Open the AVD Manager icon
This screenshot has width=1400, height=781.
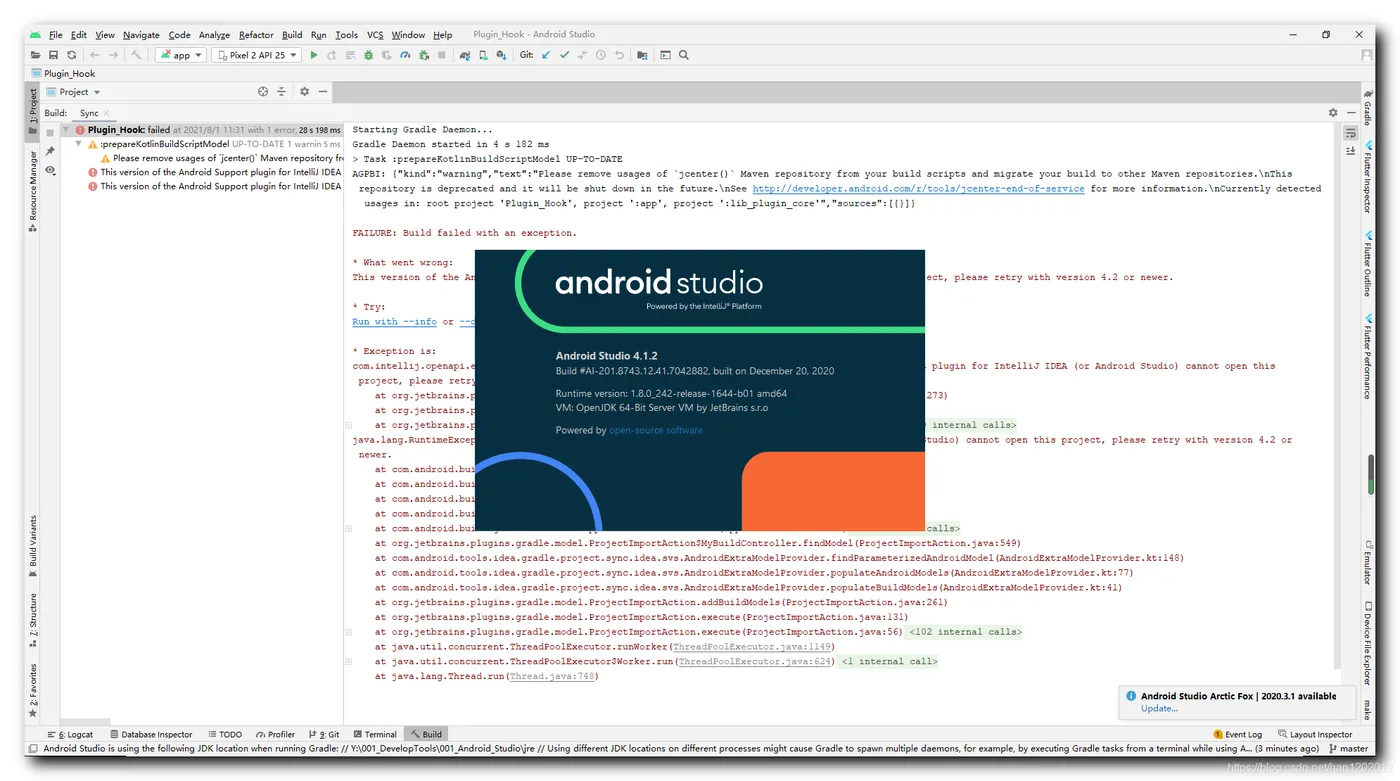tap(483, 55)
